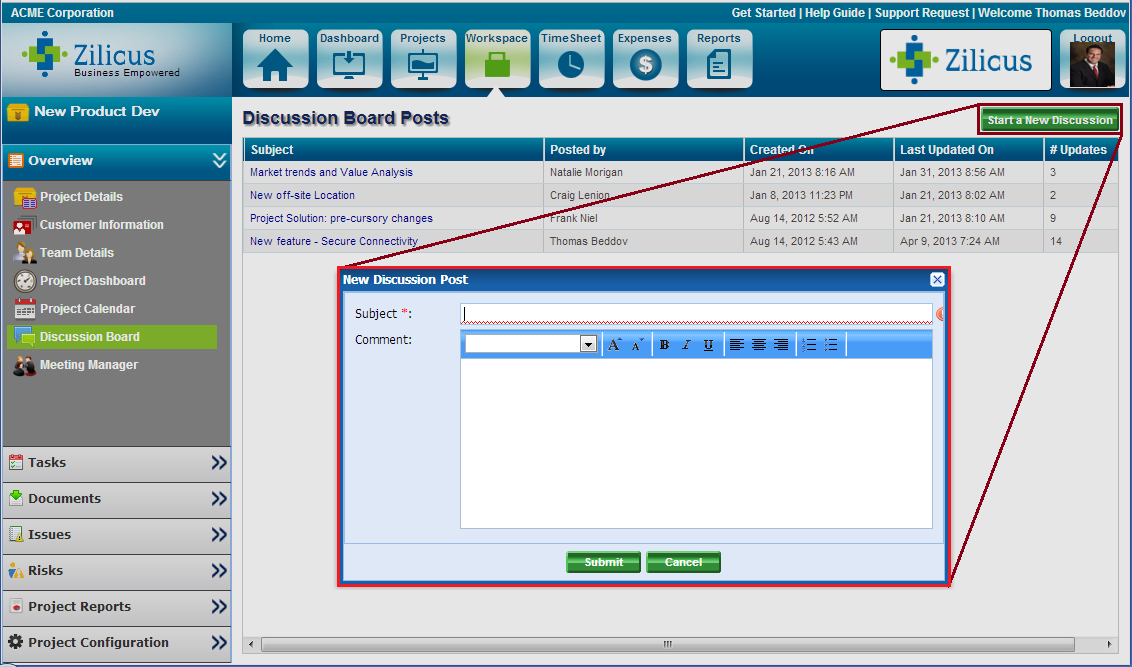Insert a numbered list in comment

(x=809, y=345)
